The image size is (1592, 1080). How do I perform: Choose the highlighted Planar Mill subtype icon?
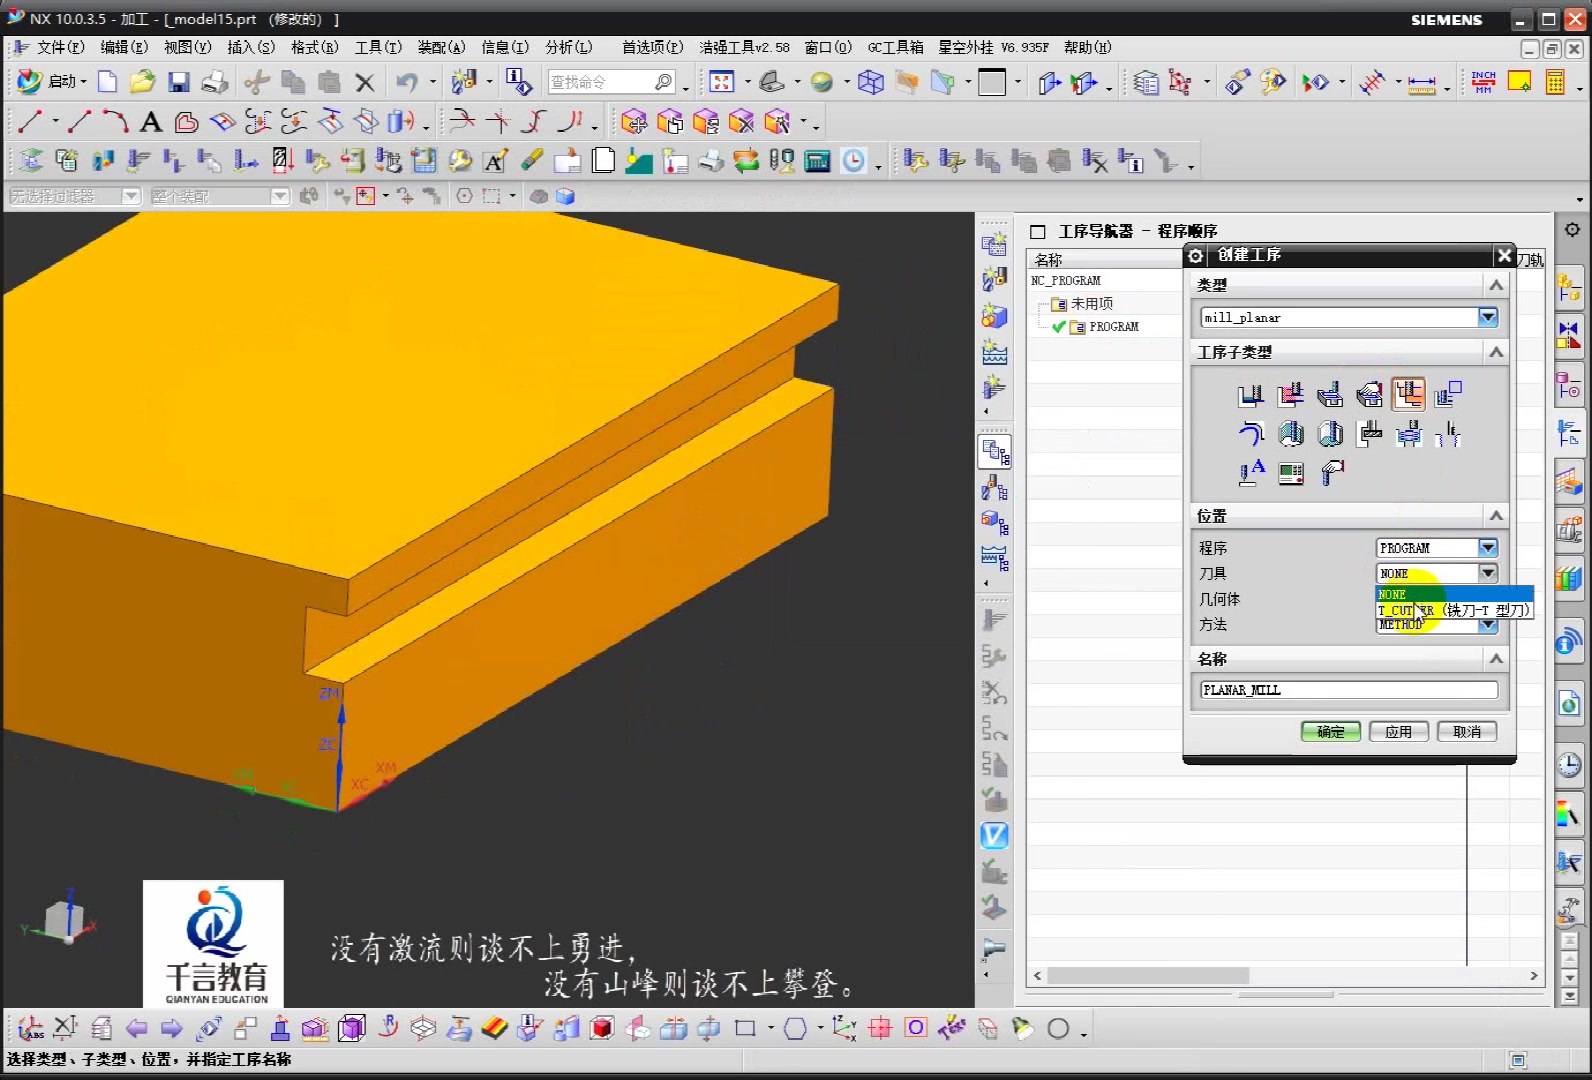[1408, 395]
